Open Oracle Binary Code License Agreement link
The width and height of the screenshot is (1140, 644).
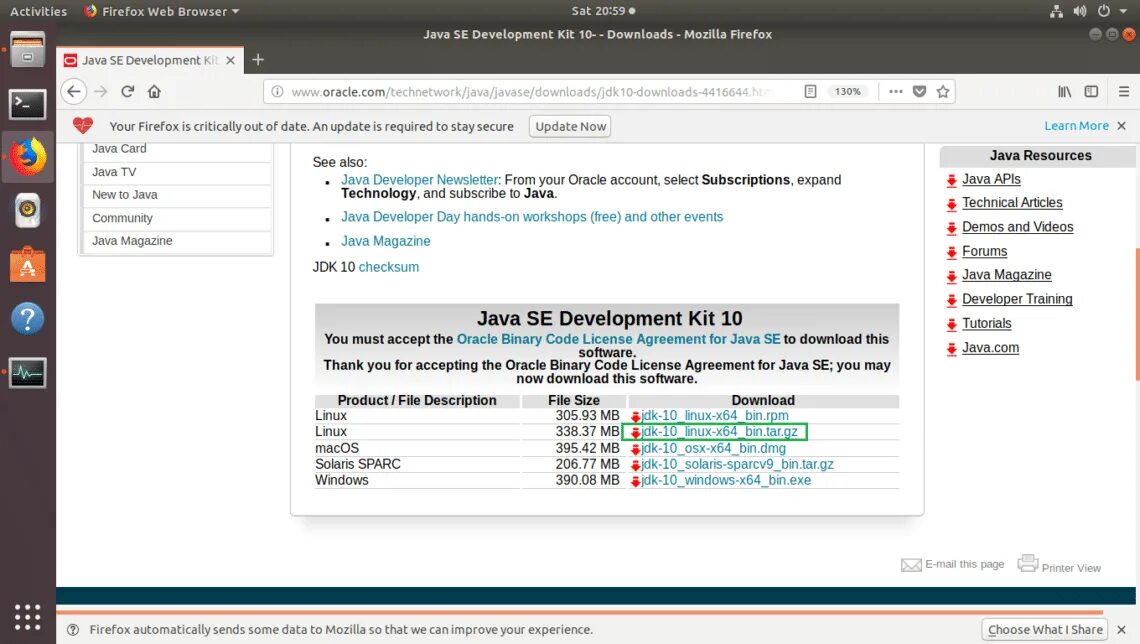pyautogui.click(x=618, y=339)
